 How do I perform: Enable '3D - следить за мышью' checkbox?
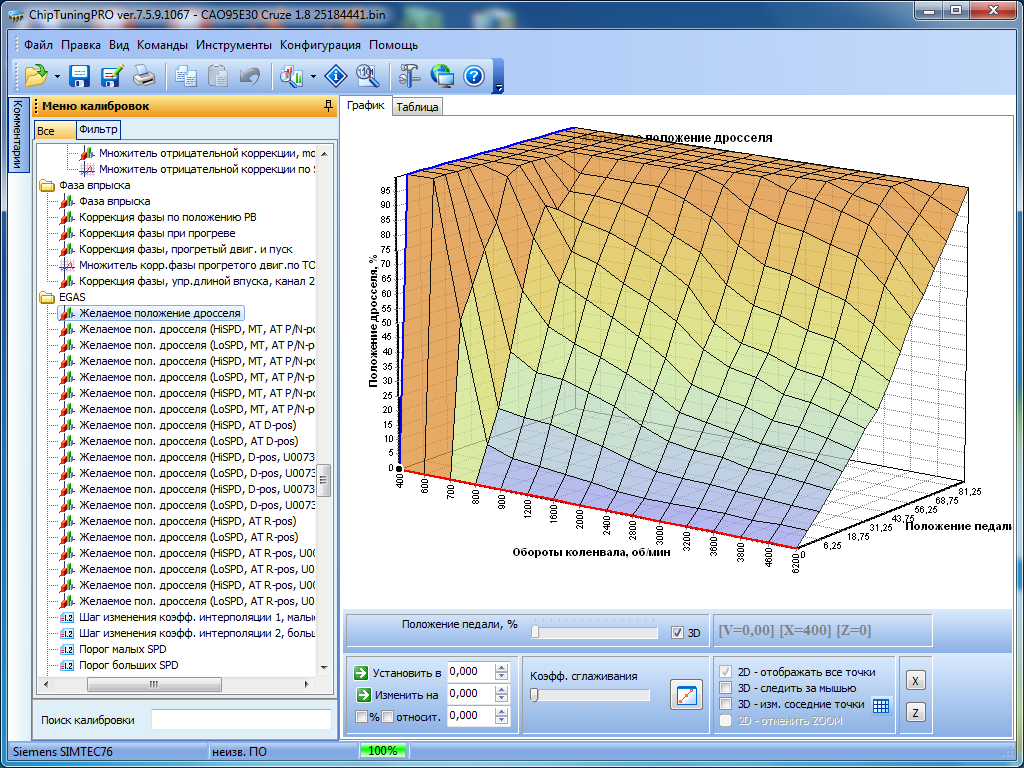(x=727, y=688)
